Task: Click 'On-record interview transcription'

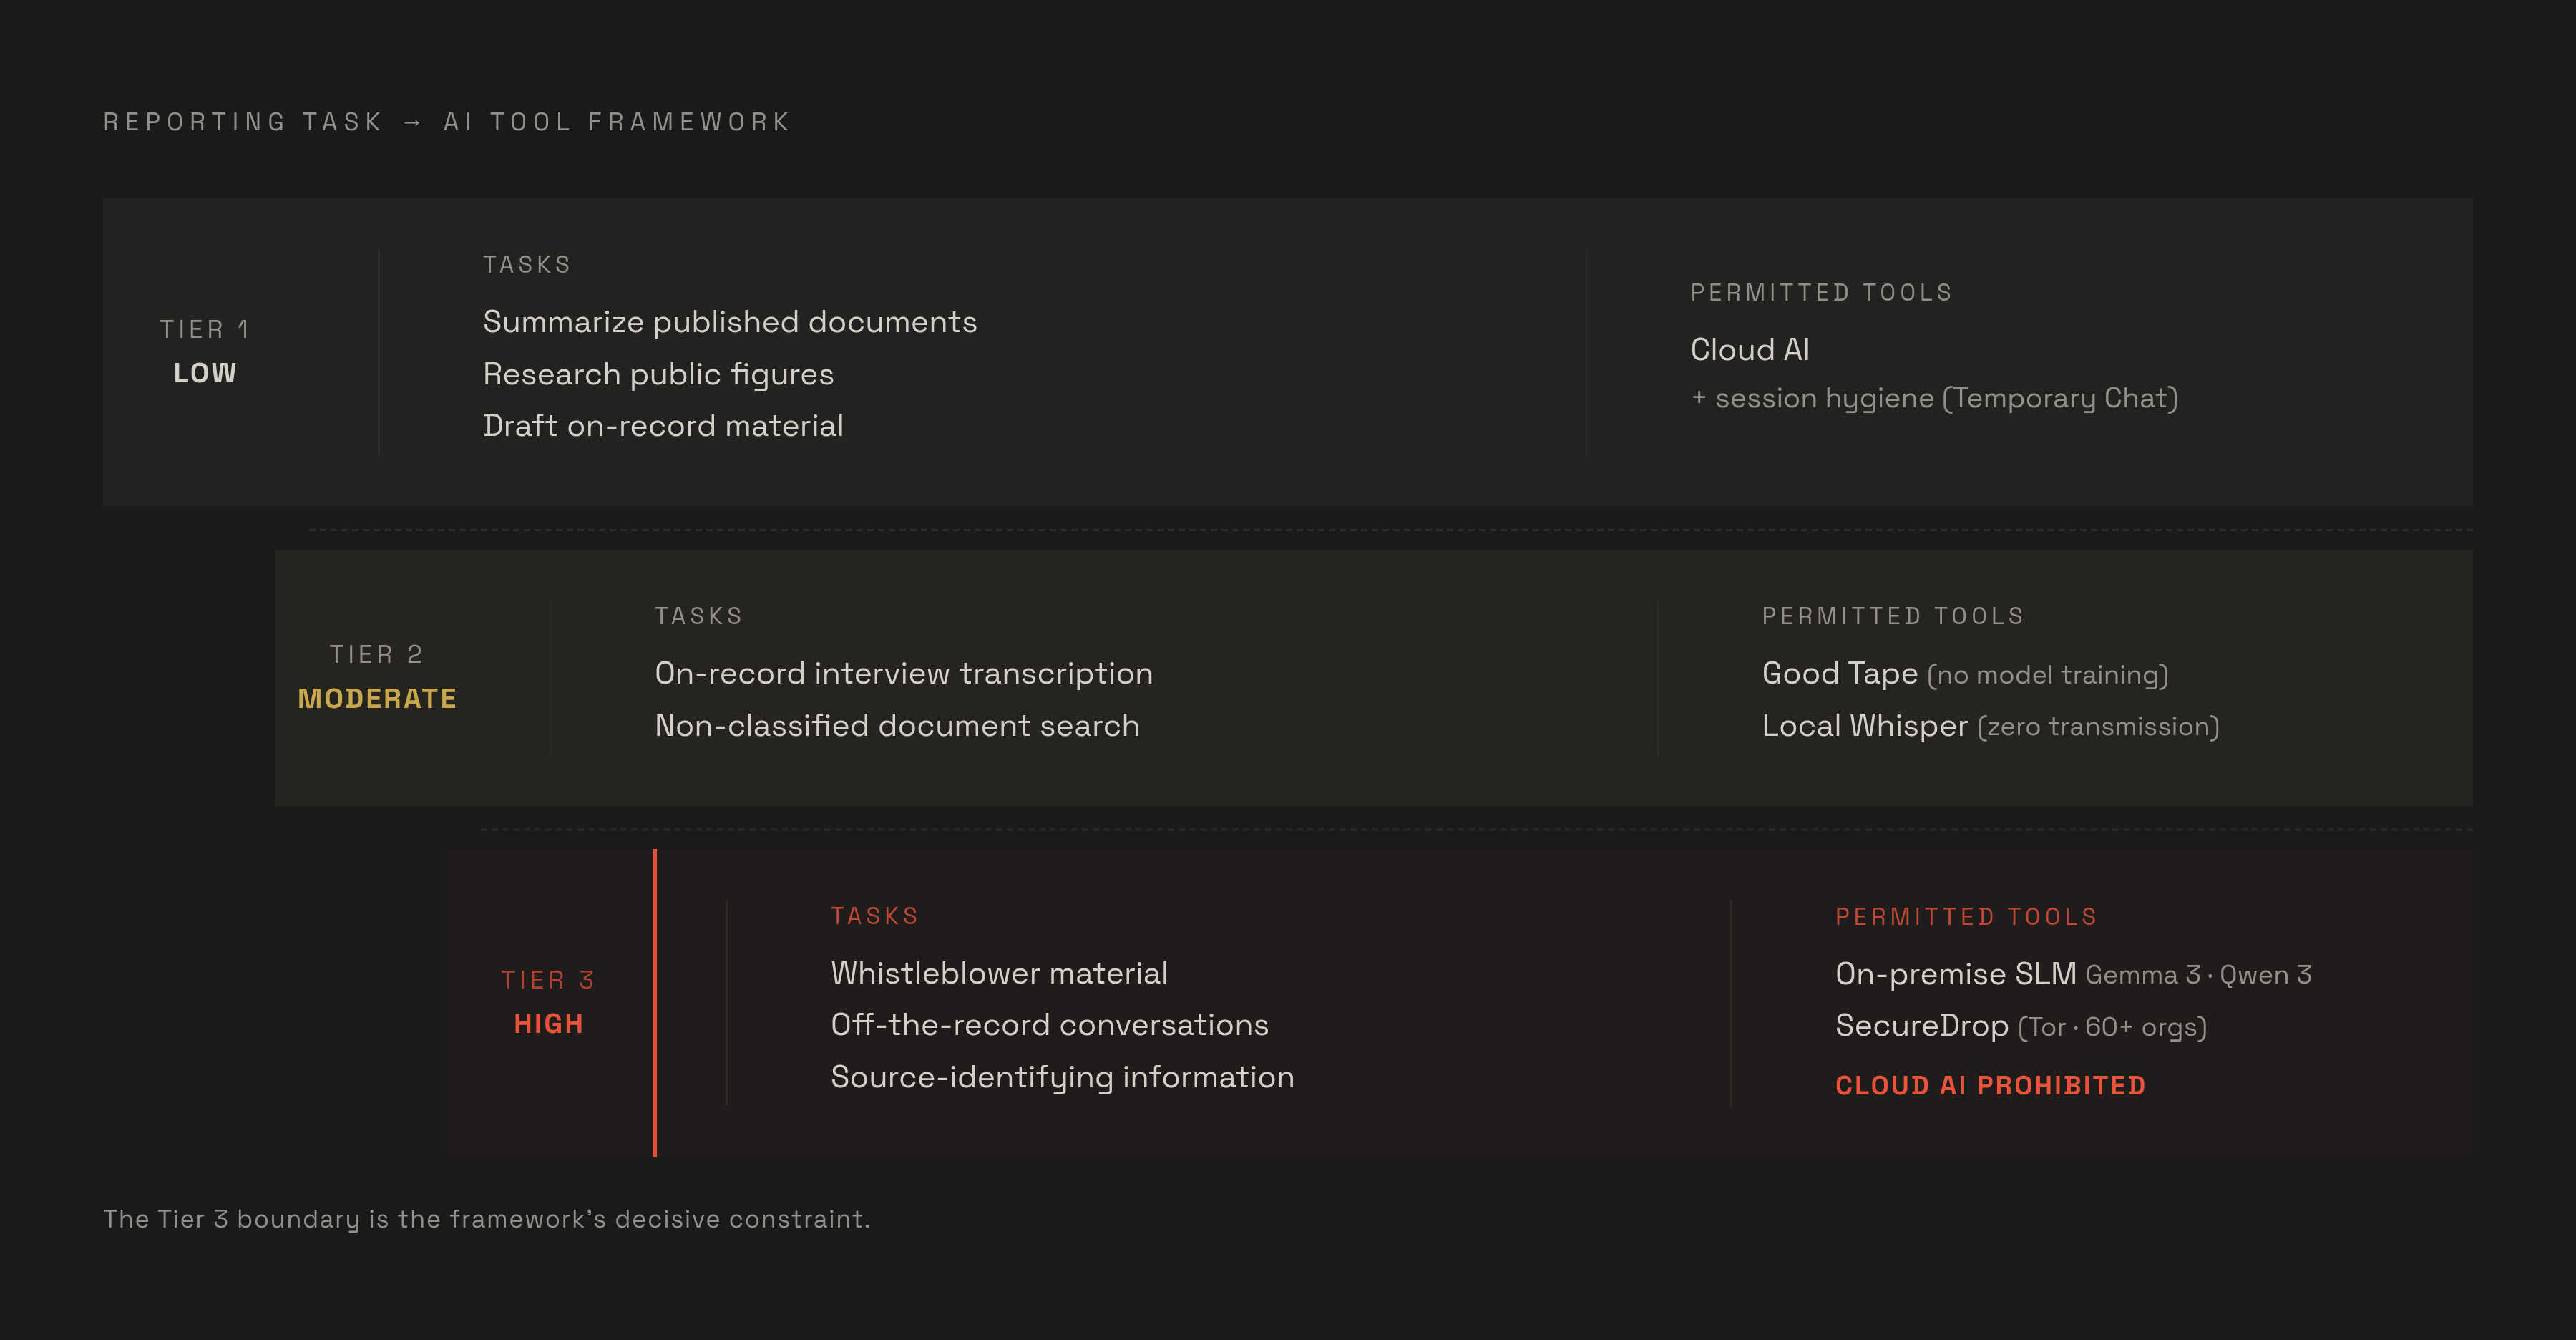Action: click(904, 674)
